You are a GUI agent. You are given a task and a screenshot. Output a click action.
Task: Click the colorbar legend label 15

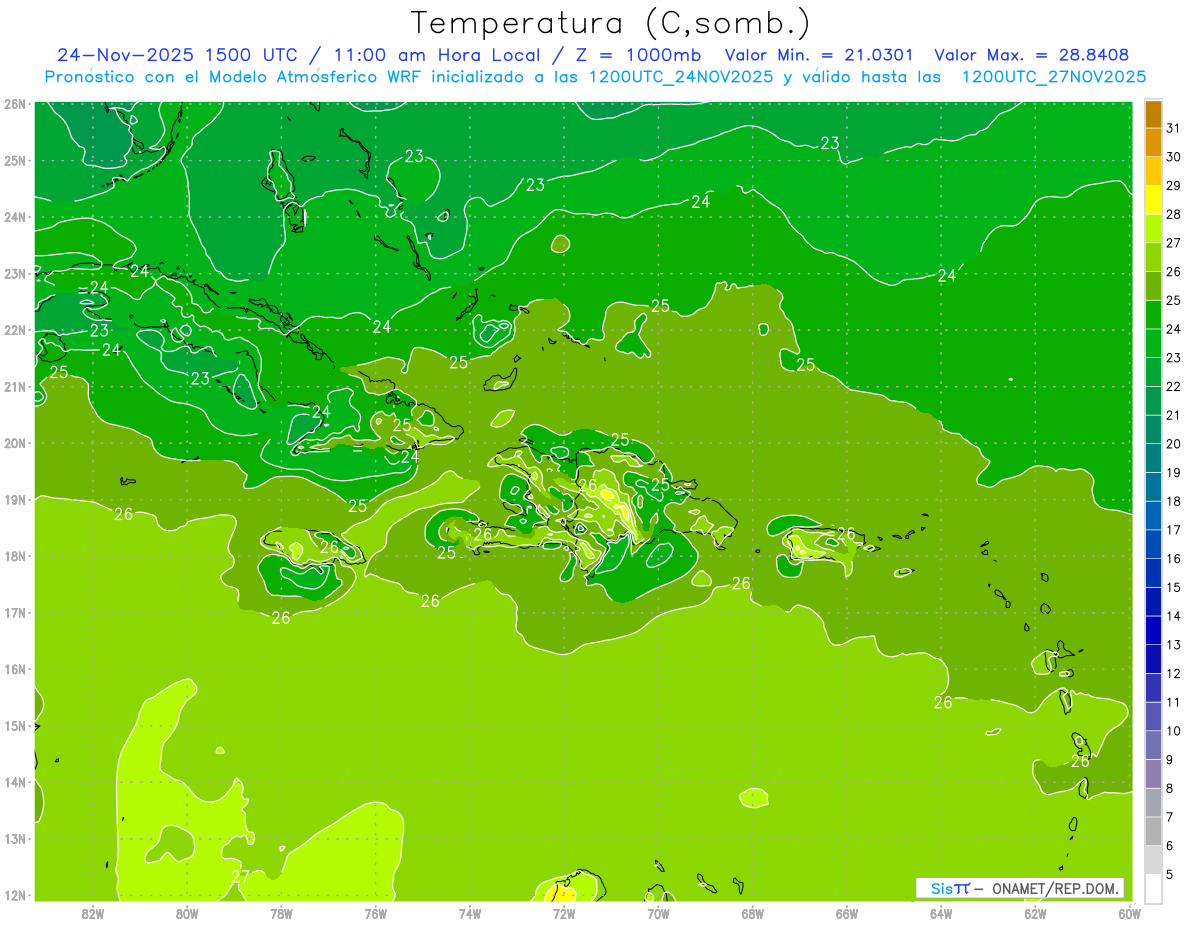[x=1173, y=587]
